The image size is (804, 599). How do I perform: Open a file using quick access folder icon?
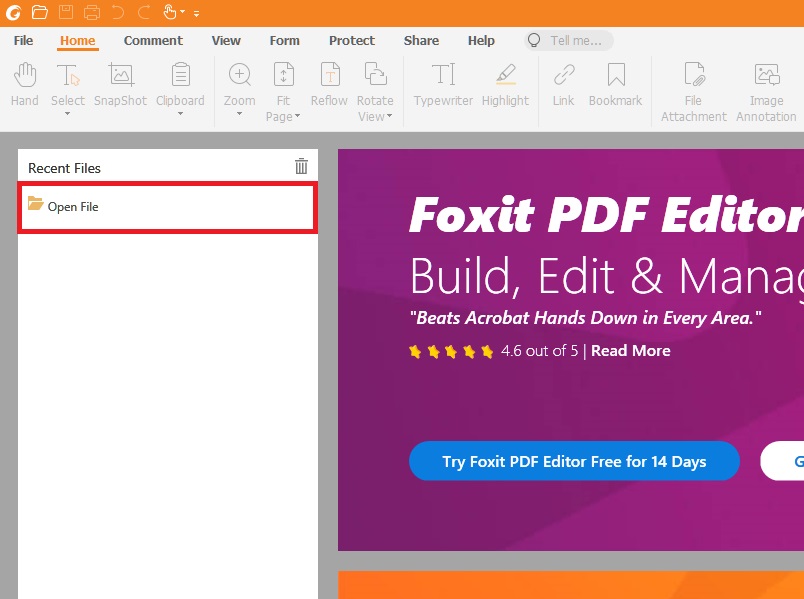point(39,12)
